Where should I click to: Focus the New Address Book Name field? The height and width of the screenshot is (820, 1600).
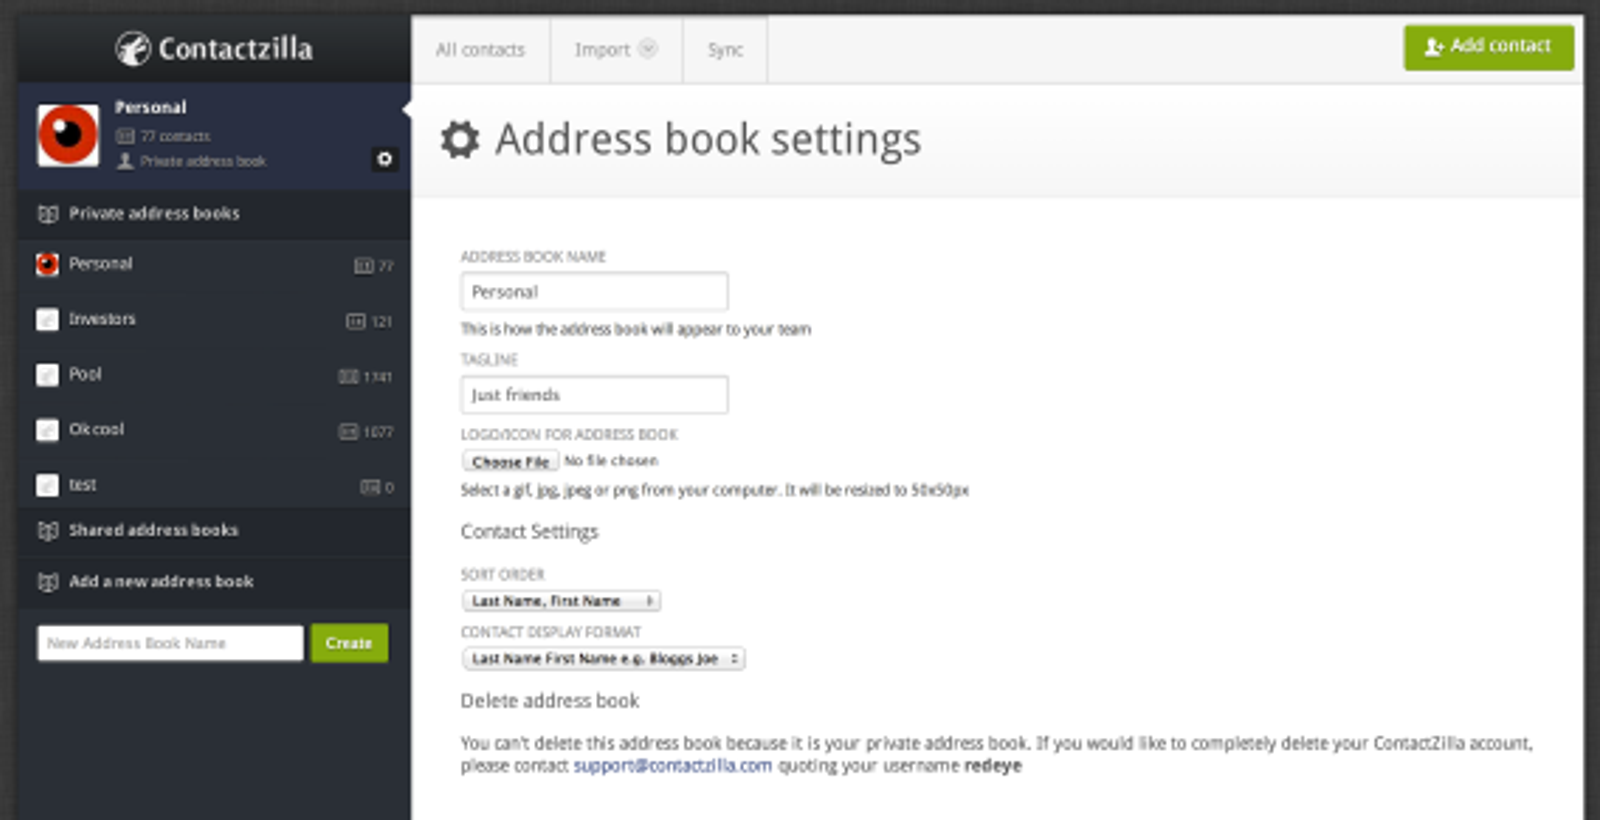[x=170, y=643]
